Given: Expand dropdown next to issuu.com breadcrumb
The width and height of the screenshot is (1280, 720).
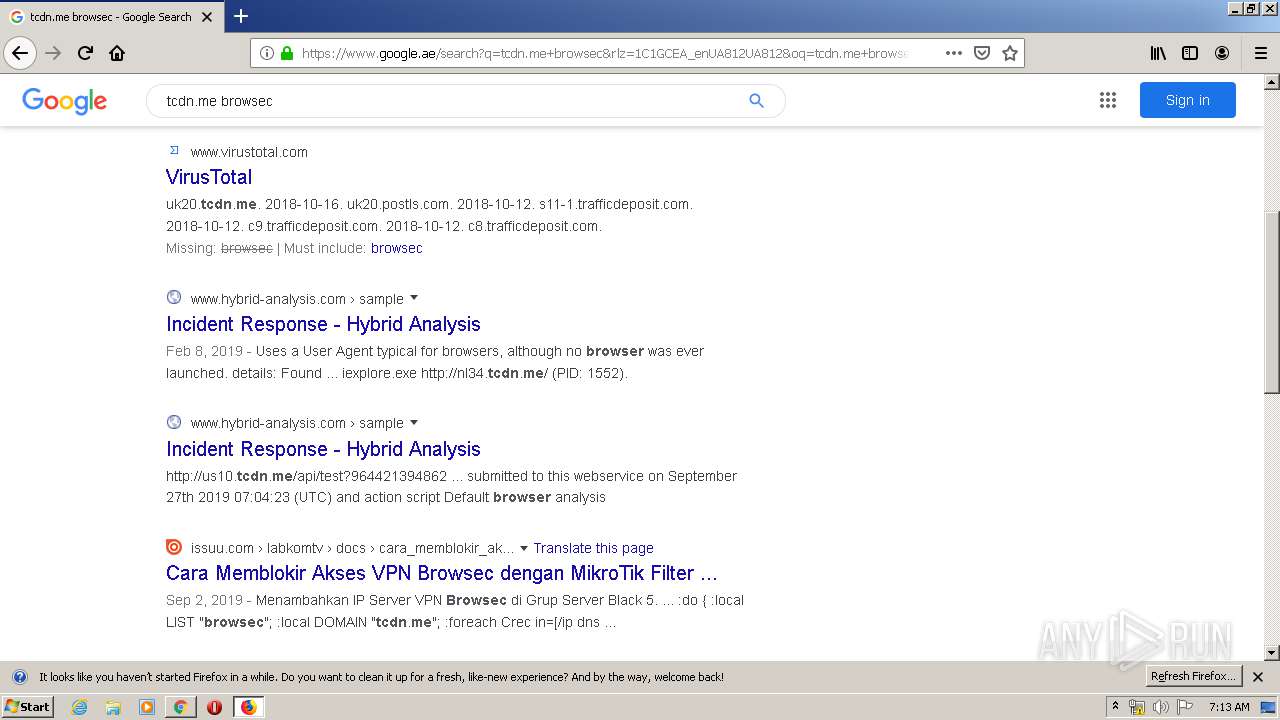Looking at the screenshot, I should pos(524,548).
